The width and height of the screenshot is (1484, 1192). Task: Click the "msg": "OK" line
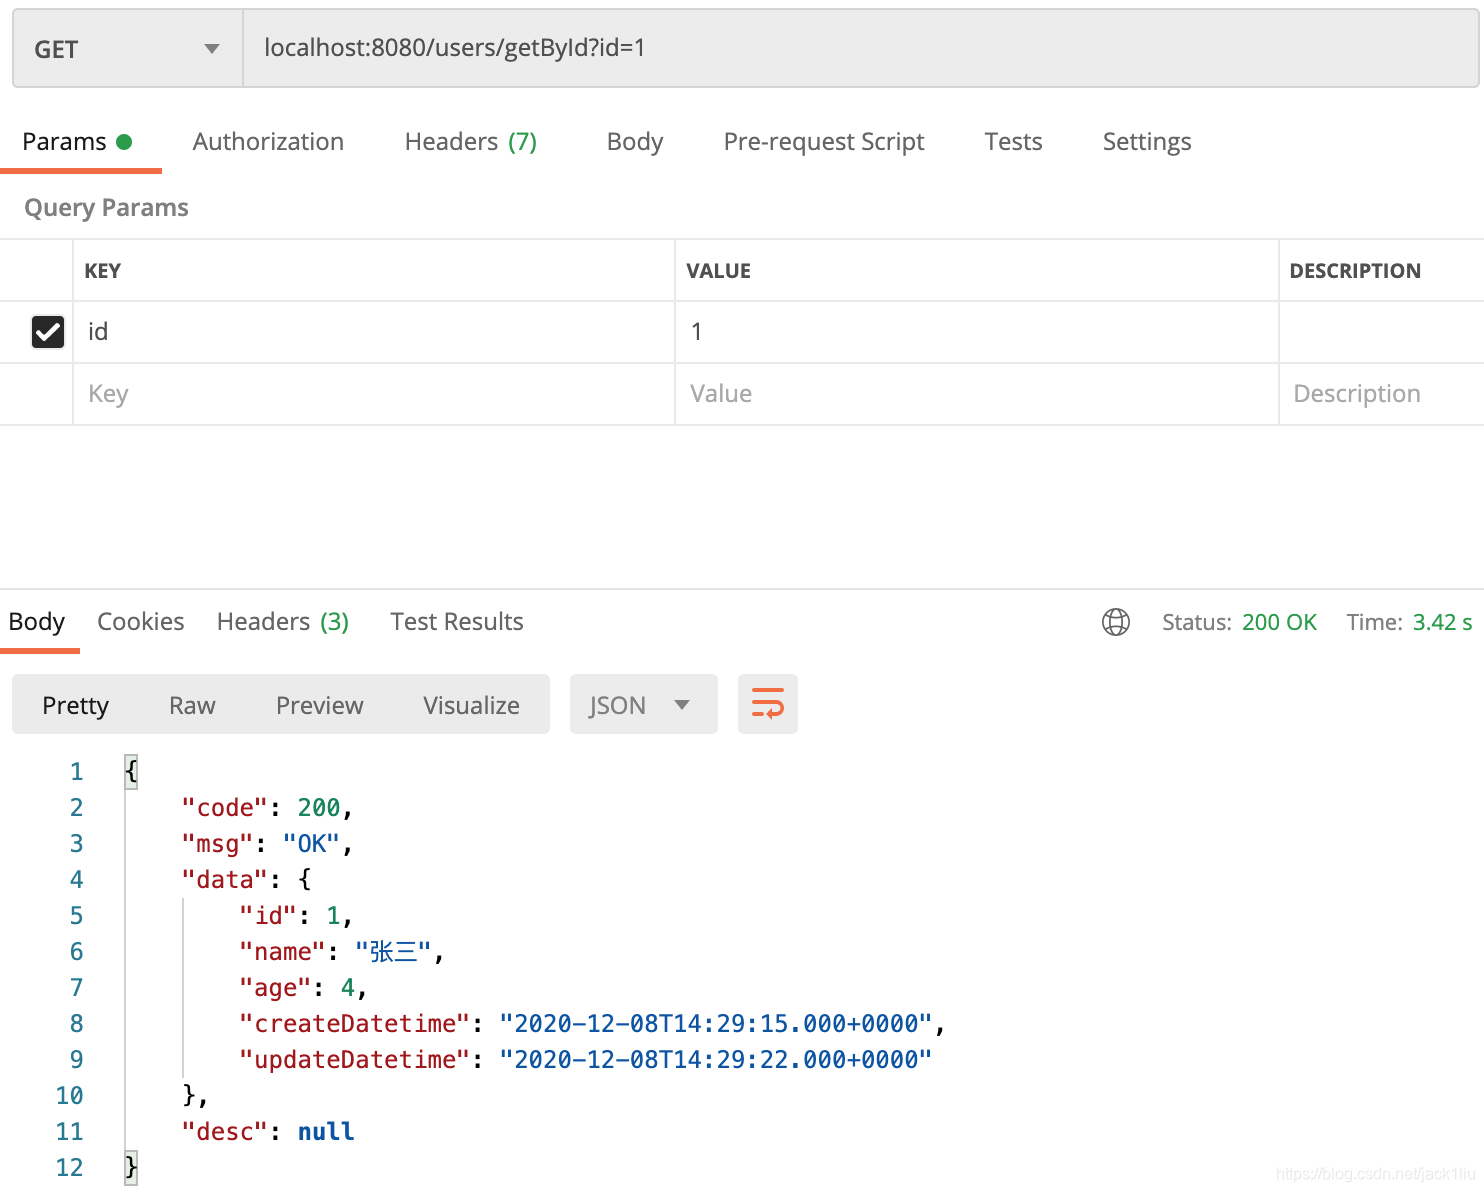tap(267, 844)
